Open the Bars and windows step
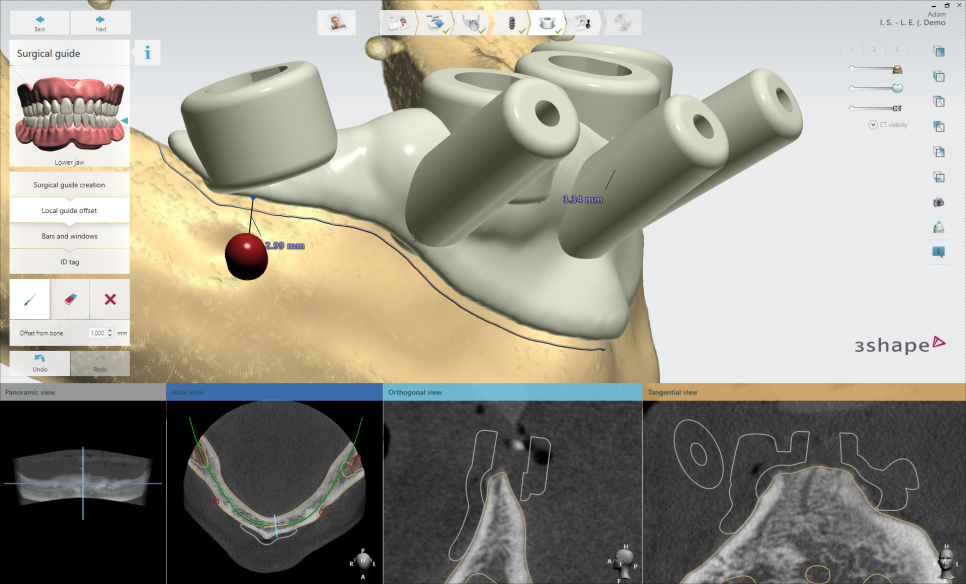 (x=69, y=236)
